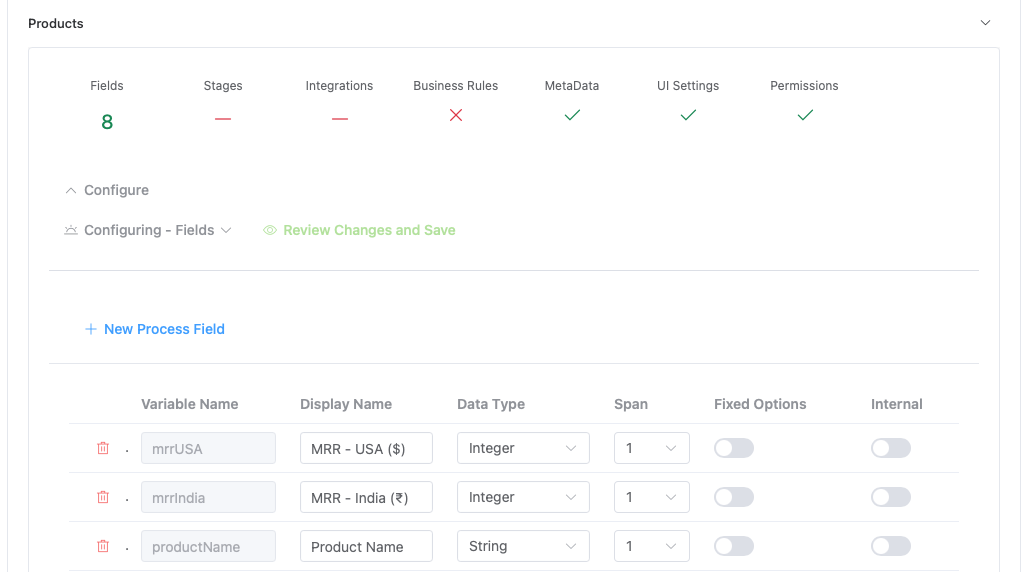Image resolution: width=1027 pixels, height=572 pixels.
Task: Click the Stages red dash indicator
Action: pyautogui.click(x=223, y=119)
